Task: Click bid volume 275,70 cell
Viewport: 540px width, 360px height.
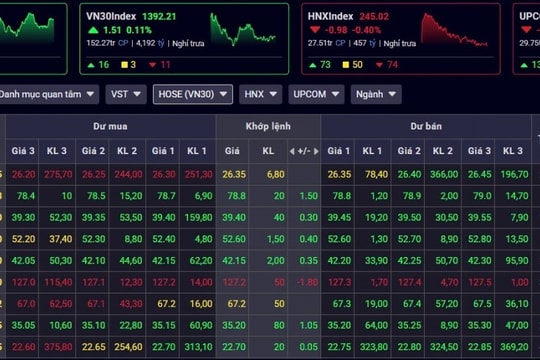Action: 58,174
